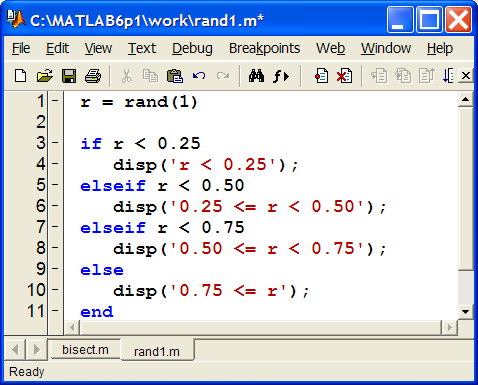Toggle breakpoint dash on line 3
The width and height of the screenshot is (478, 385).
tap(55, 142)
